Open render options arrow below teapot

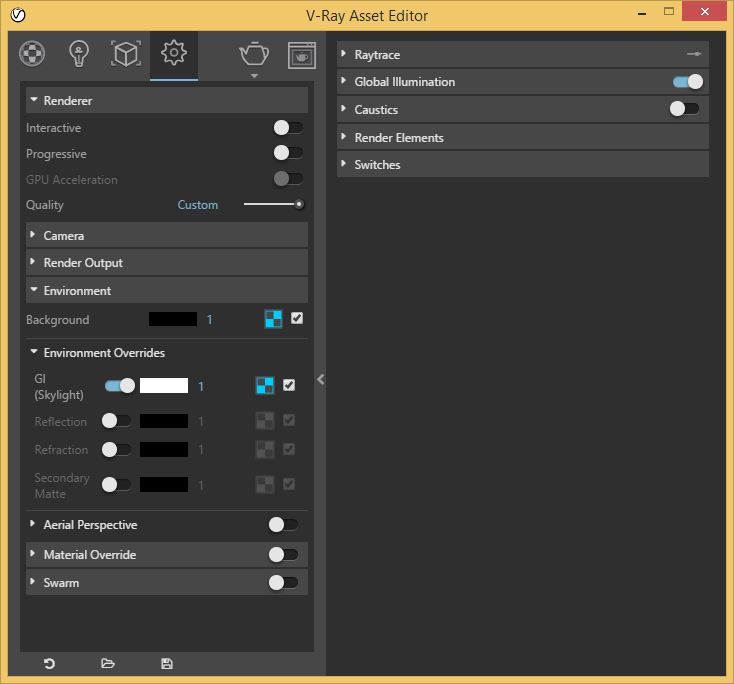pos(254,76)
